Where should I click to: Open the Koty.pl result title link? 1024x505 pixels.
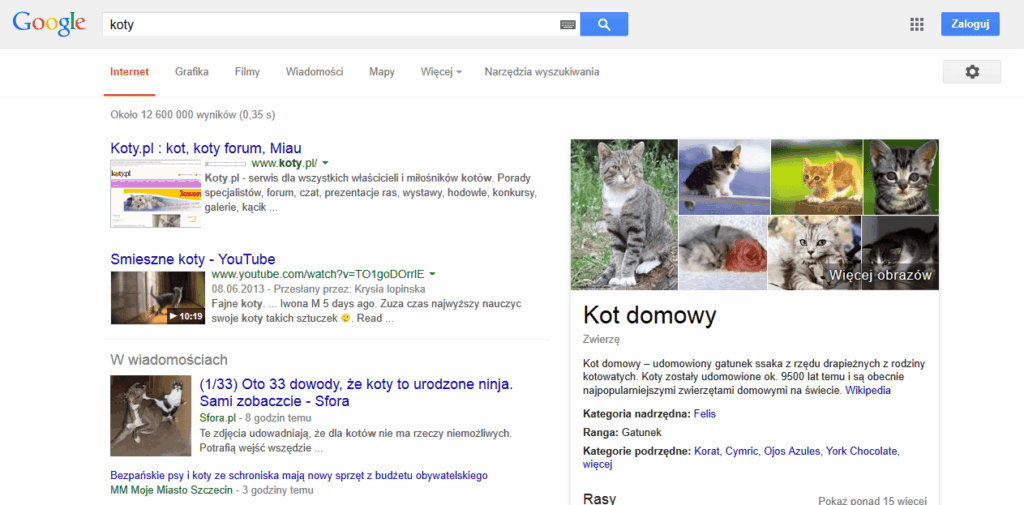pos(206,148)
